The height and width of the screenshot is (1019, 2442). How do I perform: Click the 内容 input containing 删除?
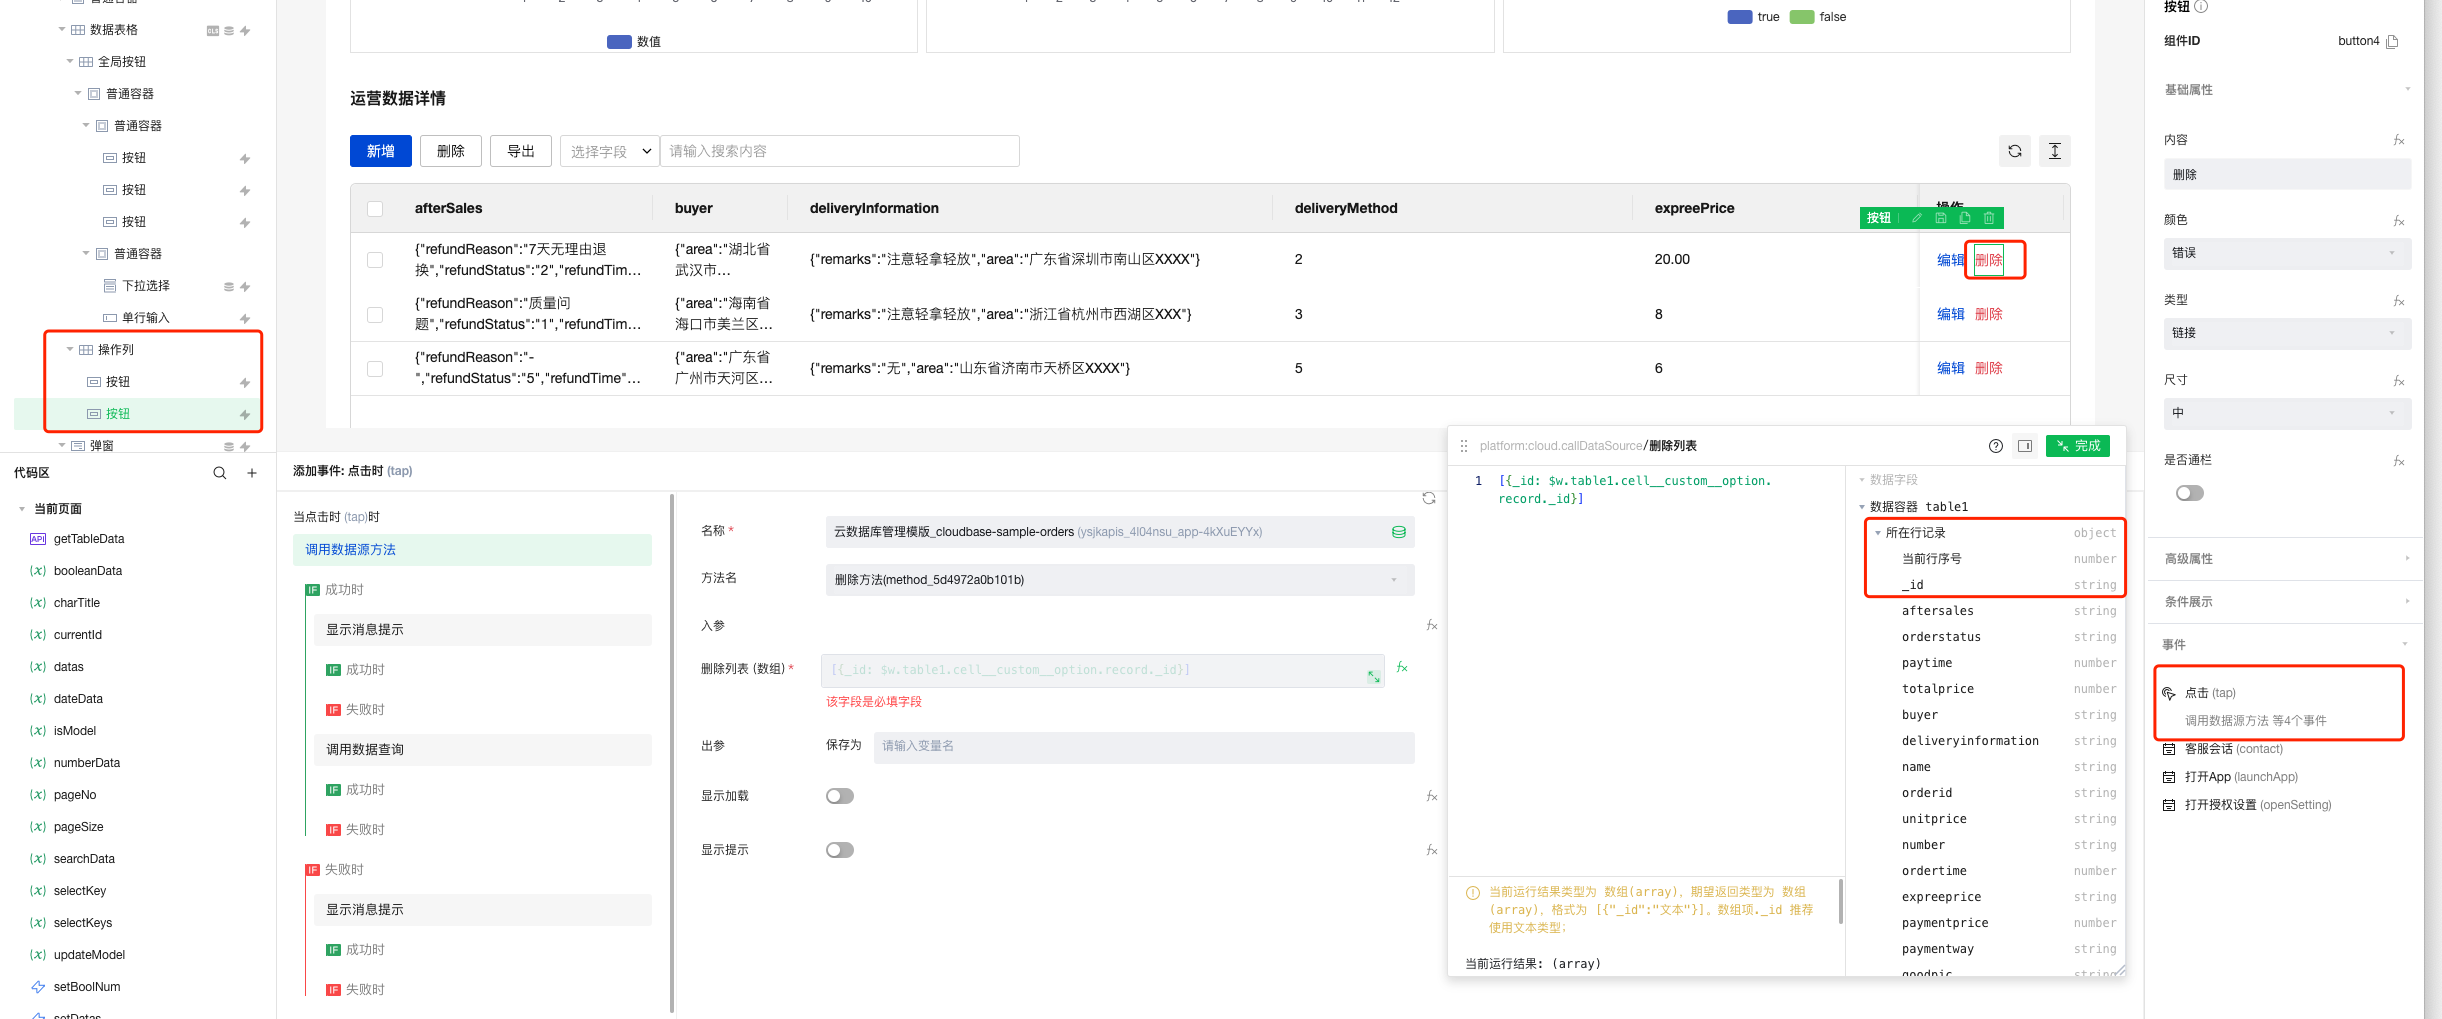tap(2287, 174)
